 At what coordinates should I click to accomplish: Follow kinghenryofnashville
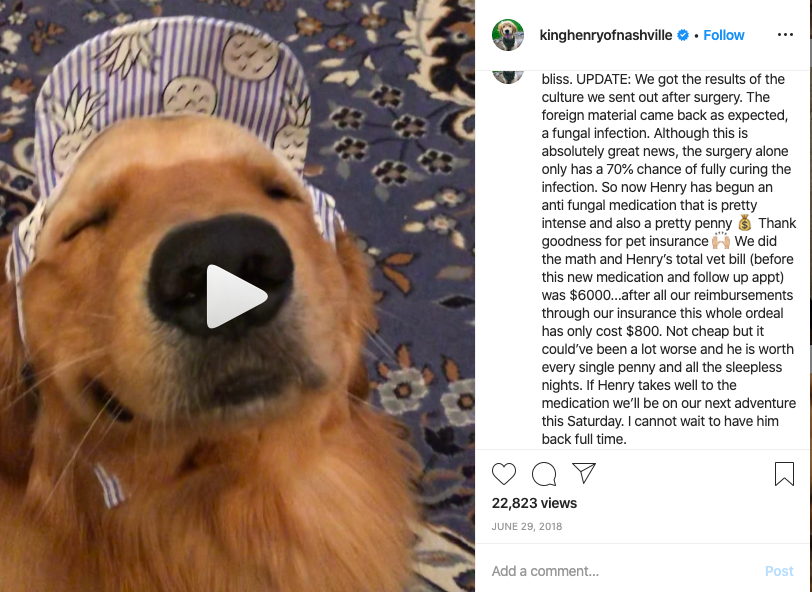(x=723, y=35)
